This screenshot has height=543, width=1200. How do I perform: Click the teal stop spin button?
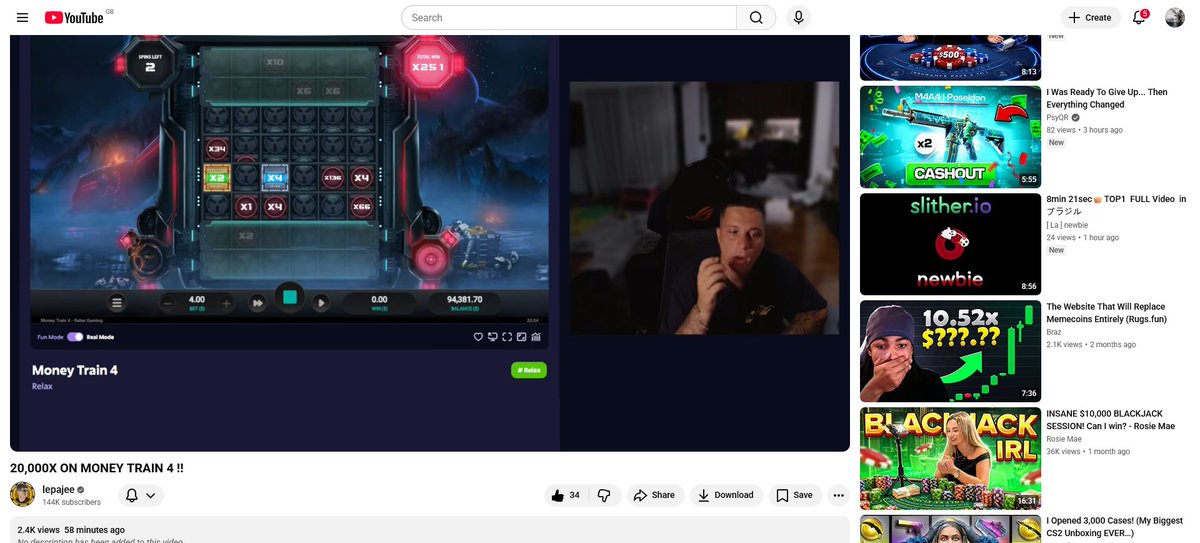click(289, 297)
